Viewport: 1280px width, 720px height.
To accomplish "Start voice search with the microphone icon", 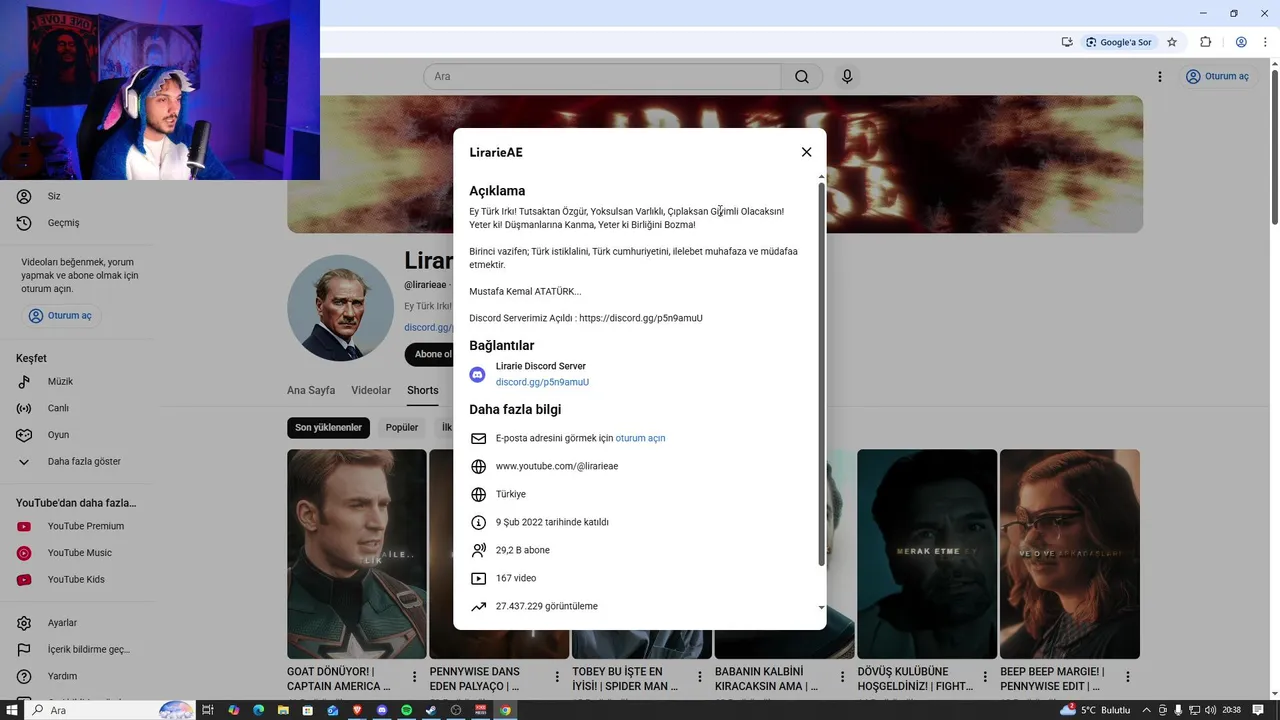I will coord(847,77).
